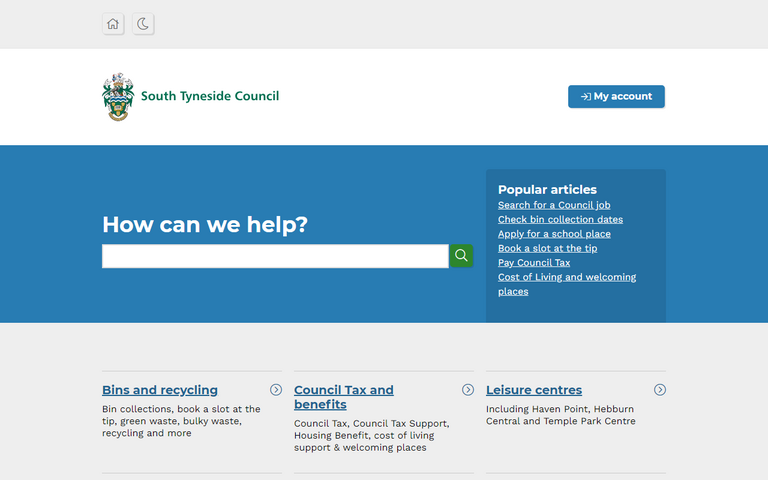This screenshot has height=480, width=768.
Task: Click the home icon button
Action: click(x=113, y=24)
